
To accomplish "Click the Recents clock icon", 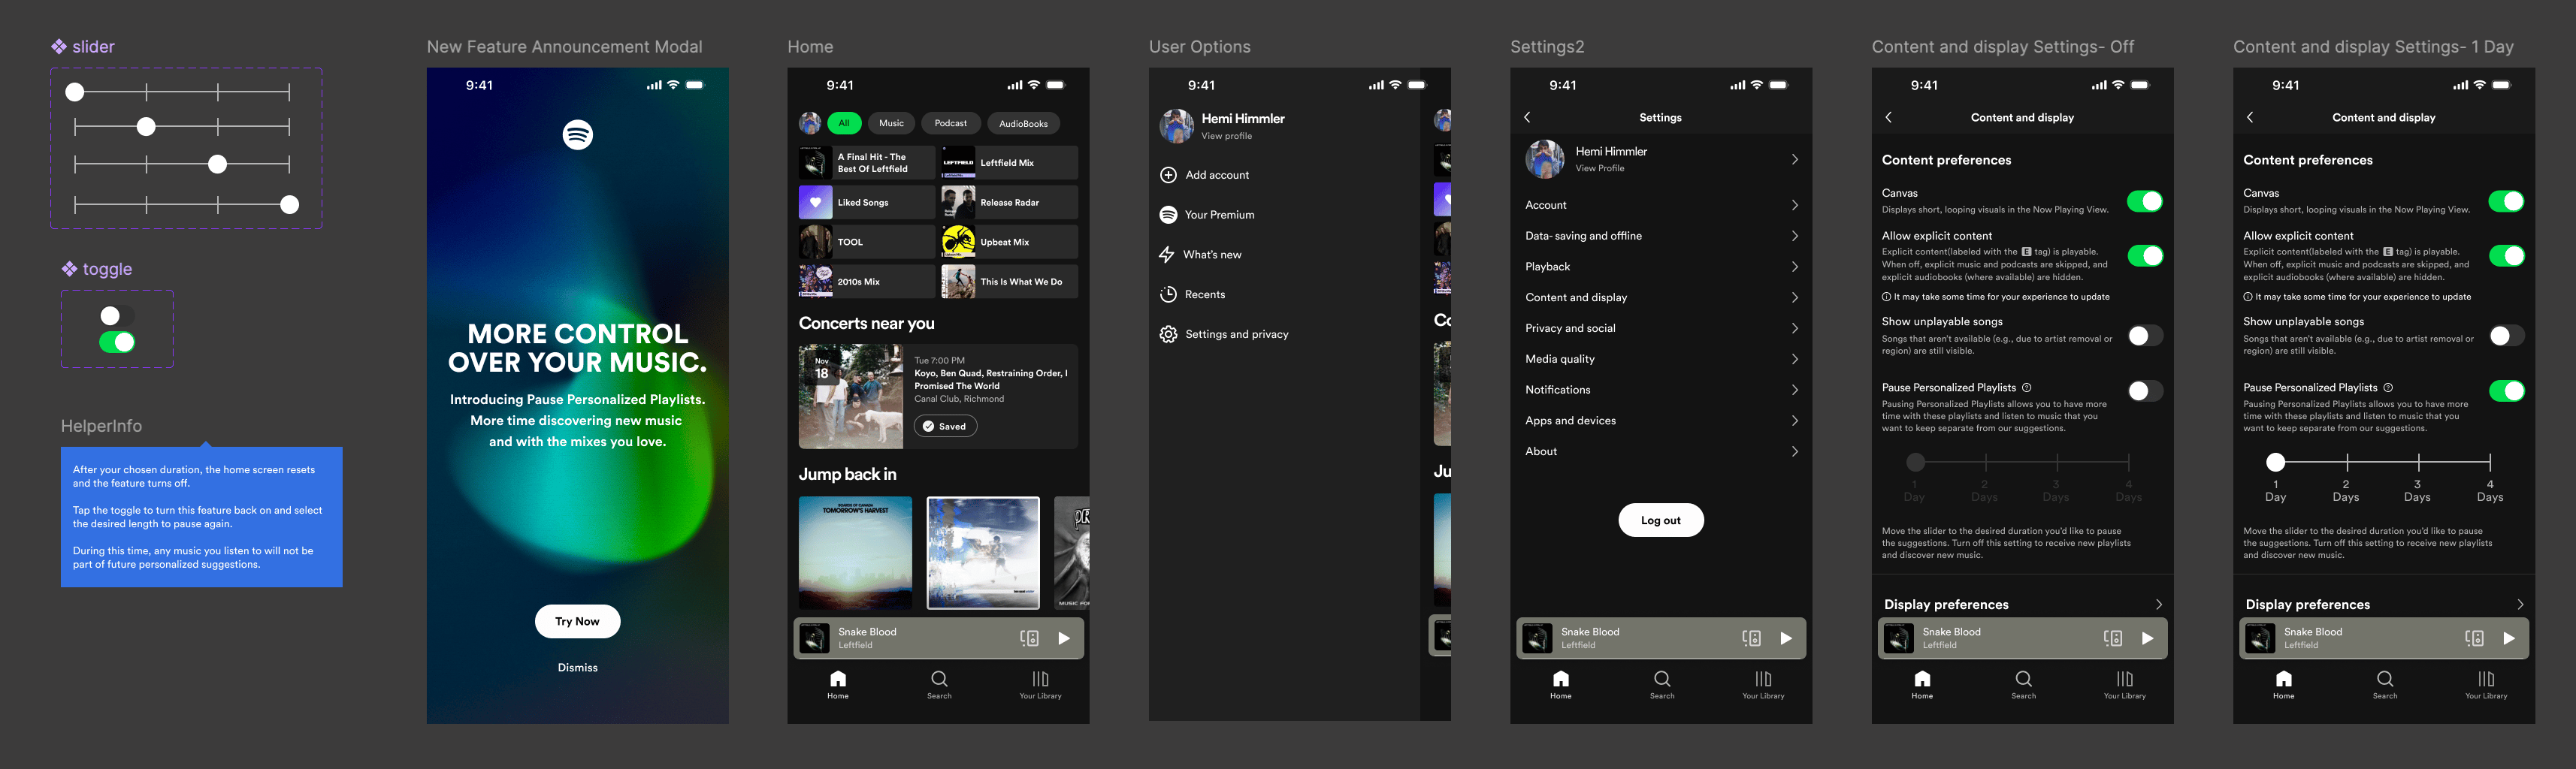I will pos(1167,294).
